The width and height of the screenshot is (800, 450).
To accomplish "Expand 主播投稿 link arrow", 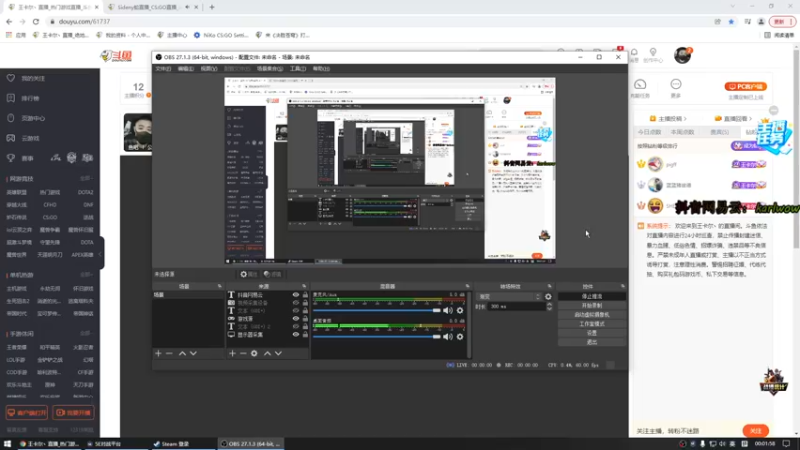I will click(x=685, y=119).
